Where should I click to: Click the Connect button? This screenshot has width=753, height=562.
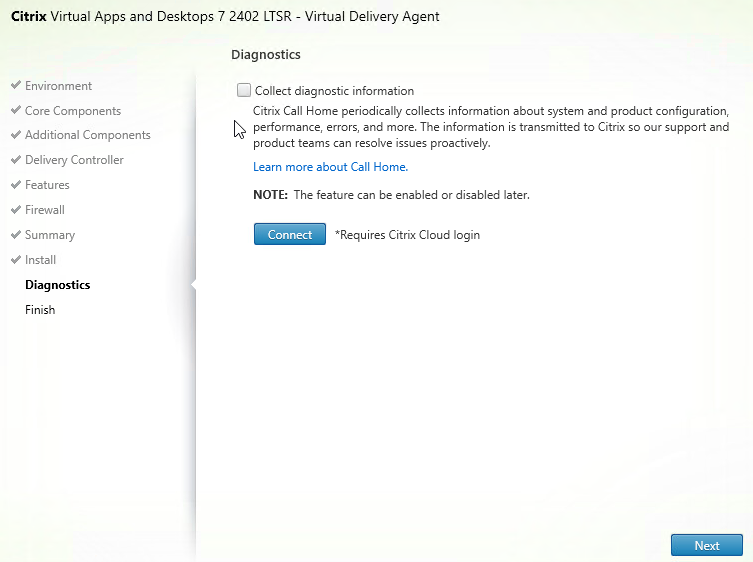[290, 234]
